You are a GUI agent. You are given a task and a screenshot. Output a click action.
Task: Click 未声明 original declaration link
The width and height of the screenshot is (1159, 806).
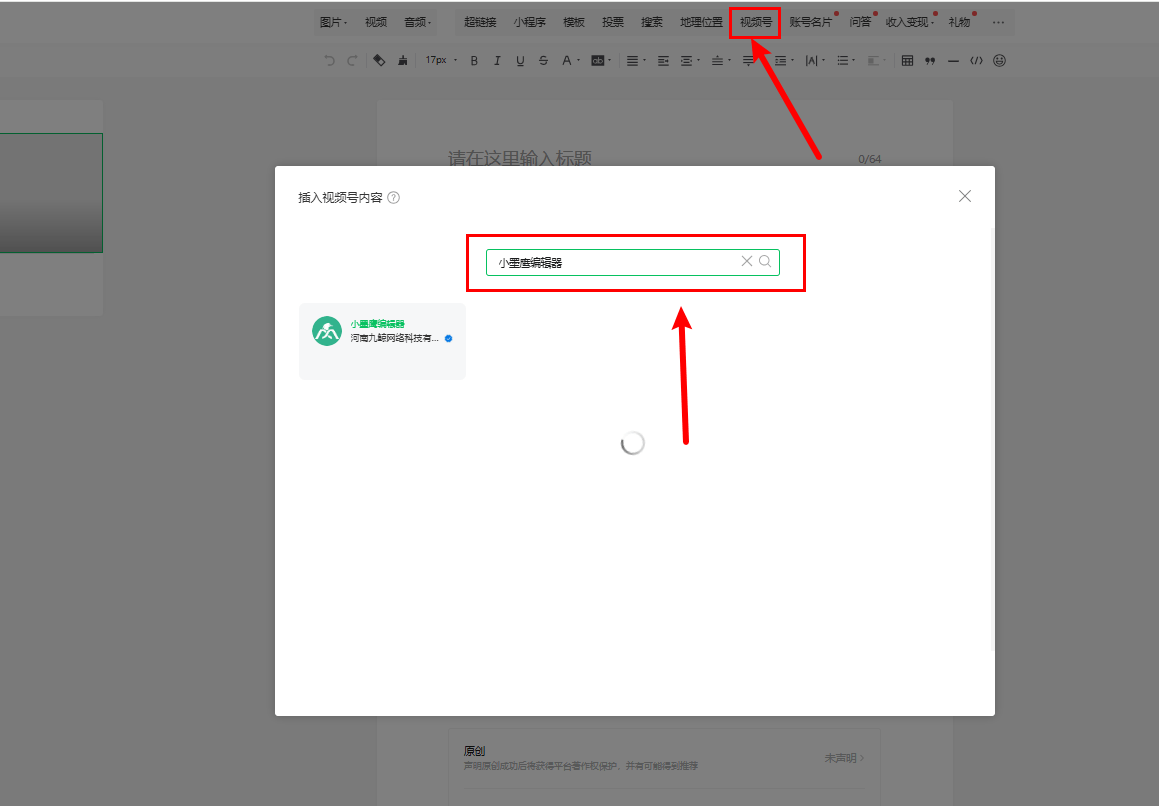pyautogui.click(x=844, y=758)
